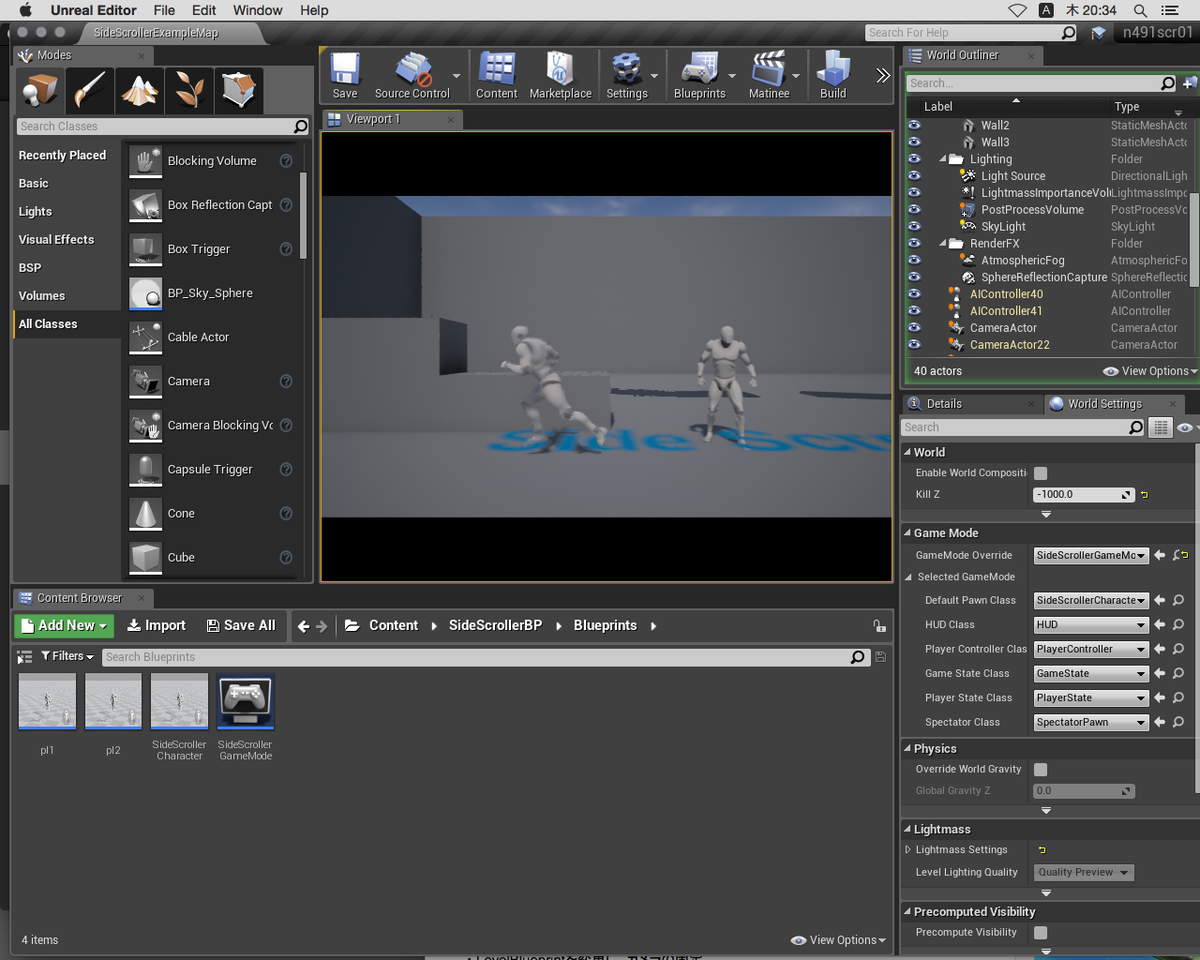This screenshot has width=1200, height=960.
Task: Navigate forward in Content Browser history
Action: tap(322, 626)
